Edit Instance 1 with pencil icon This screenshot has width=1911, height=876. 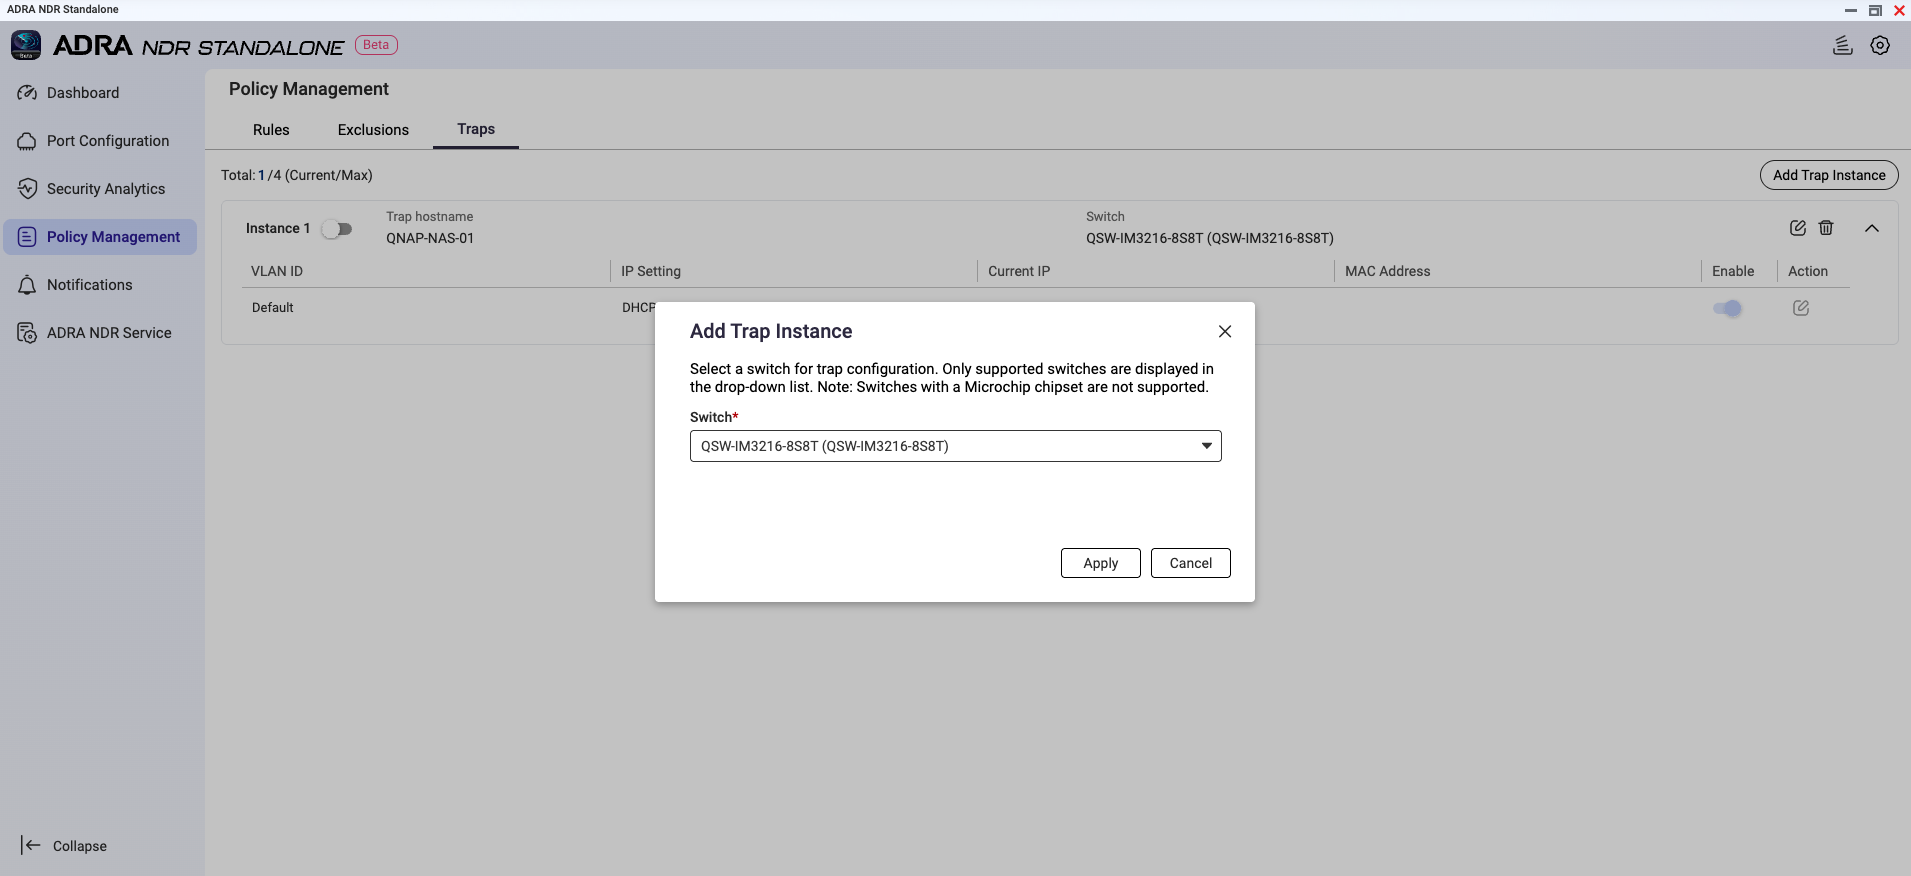point(1797,228)
